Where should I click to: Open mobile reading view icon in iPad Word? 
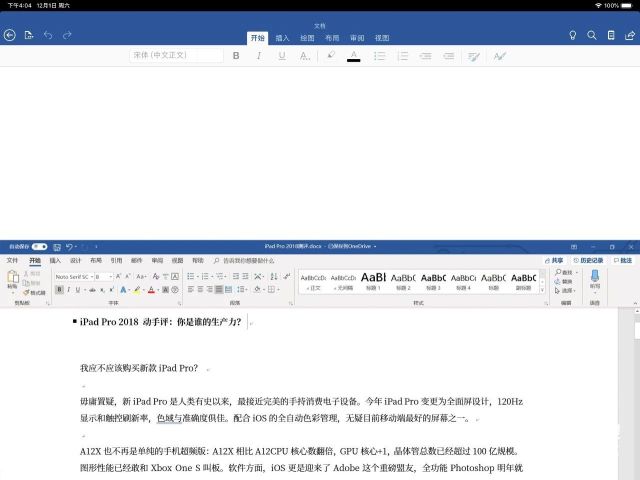point(611,35)
